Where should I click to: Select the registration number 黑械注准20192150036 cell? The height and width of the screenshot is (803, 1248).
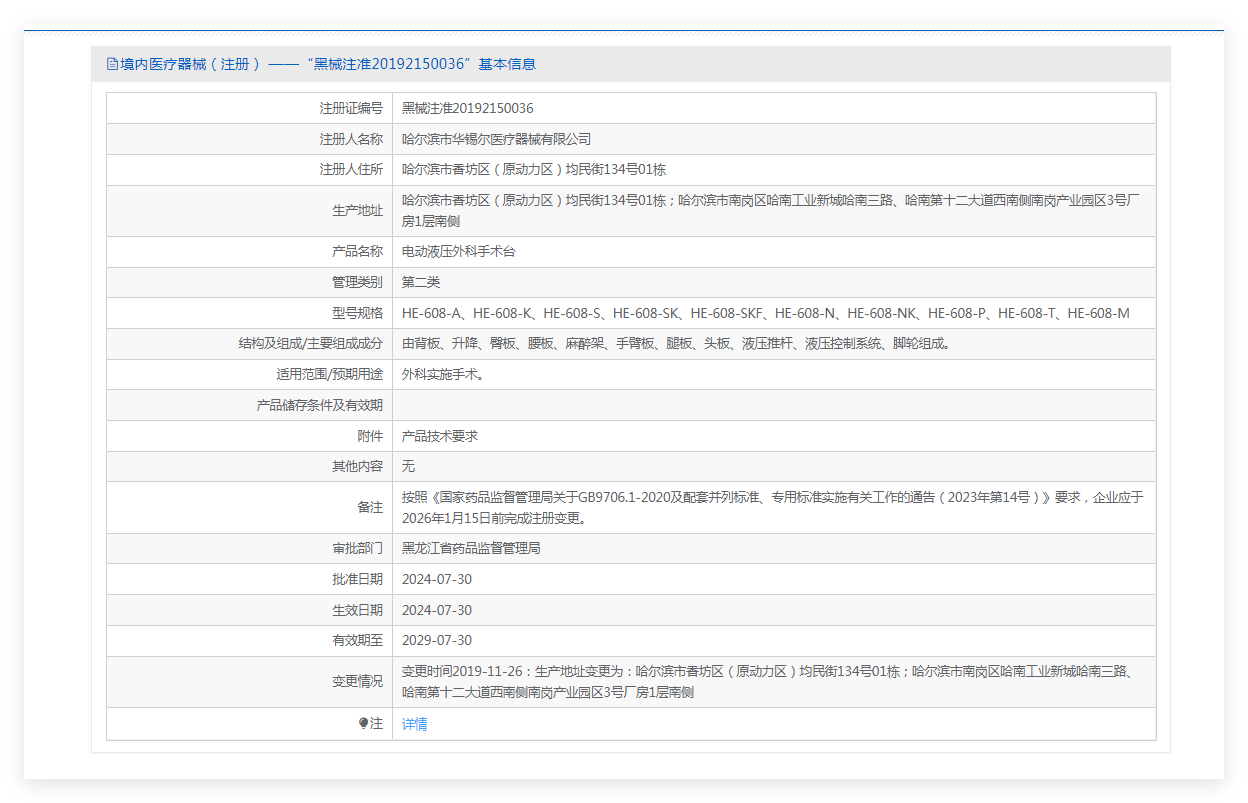click(x=468, y=108)
